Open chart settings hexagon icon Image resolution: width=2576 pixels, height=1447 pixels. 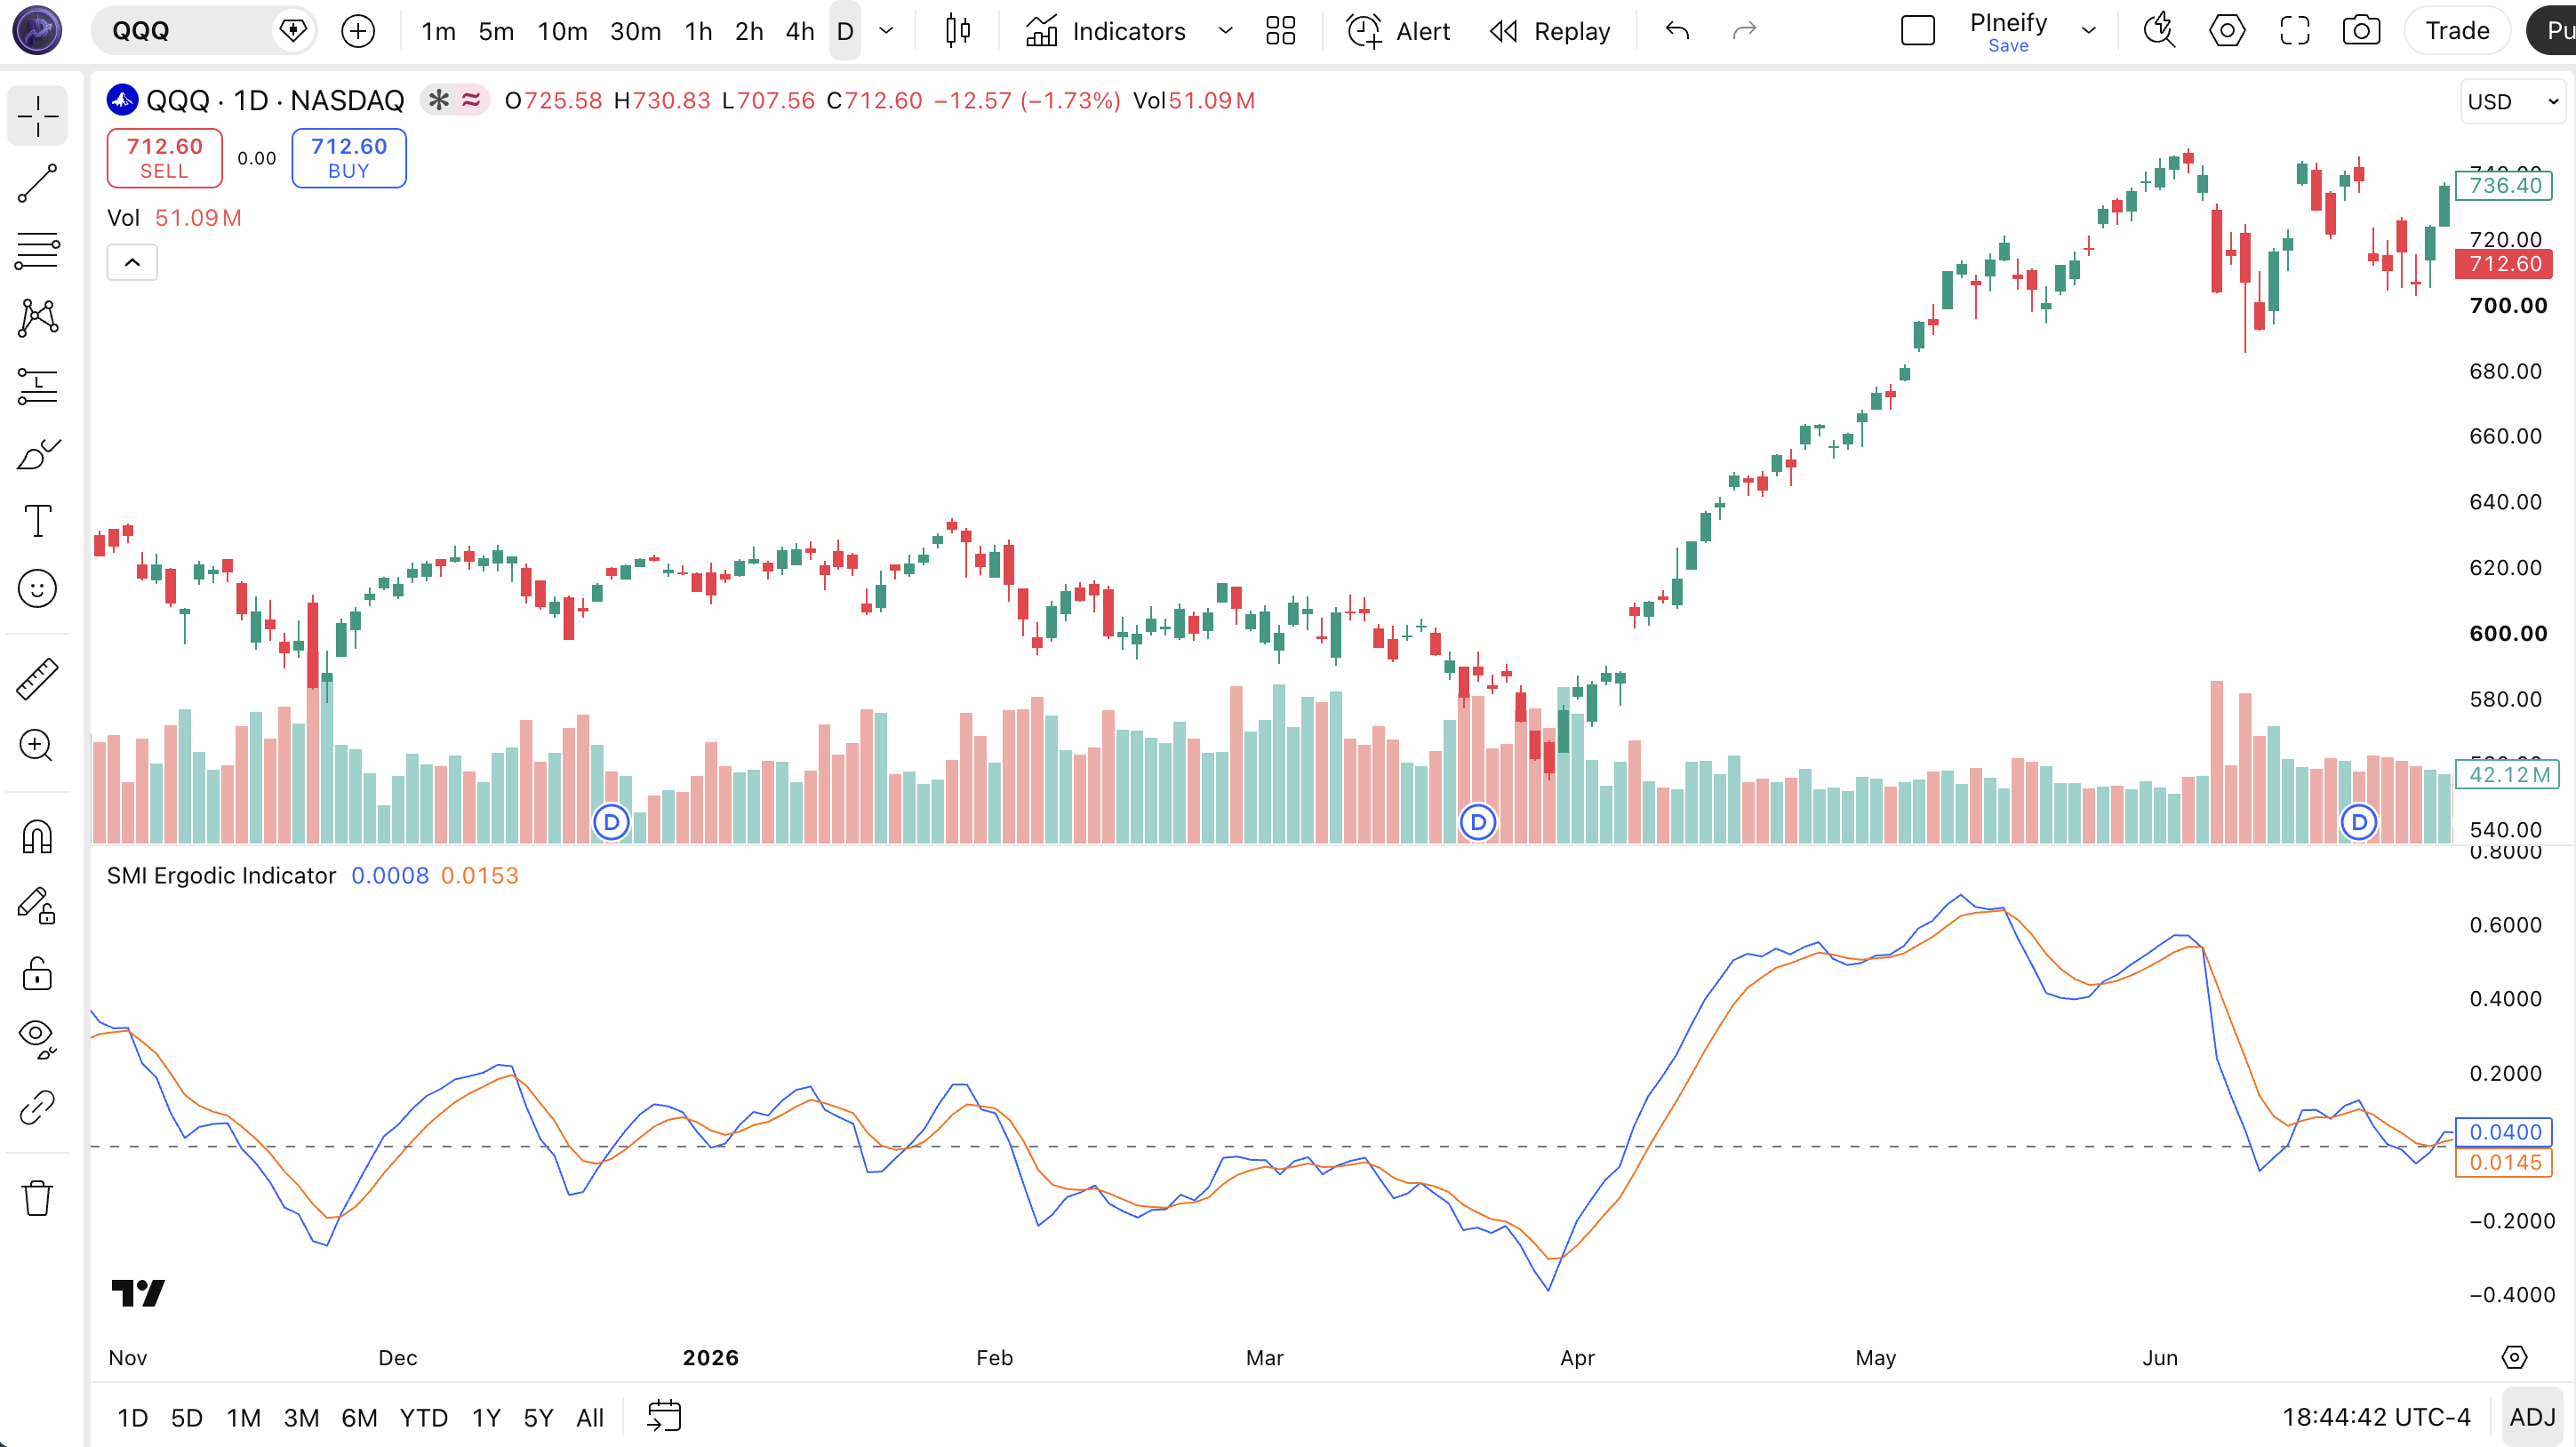pos(2227,31)
